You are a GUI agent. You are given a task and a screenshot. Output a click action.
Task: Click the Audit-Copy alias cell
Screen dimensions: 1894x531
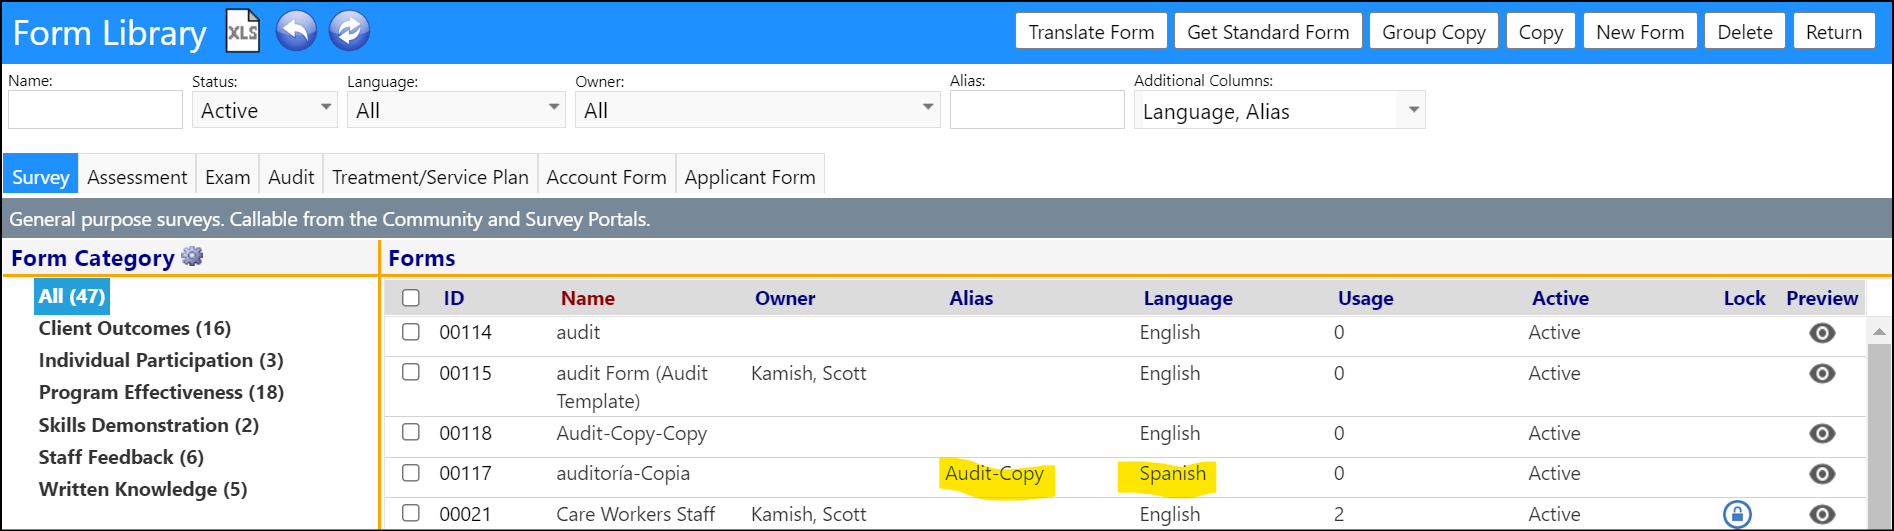(995, 473)
